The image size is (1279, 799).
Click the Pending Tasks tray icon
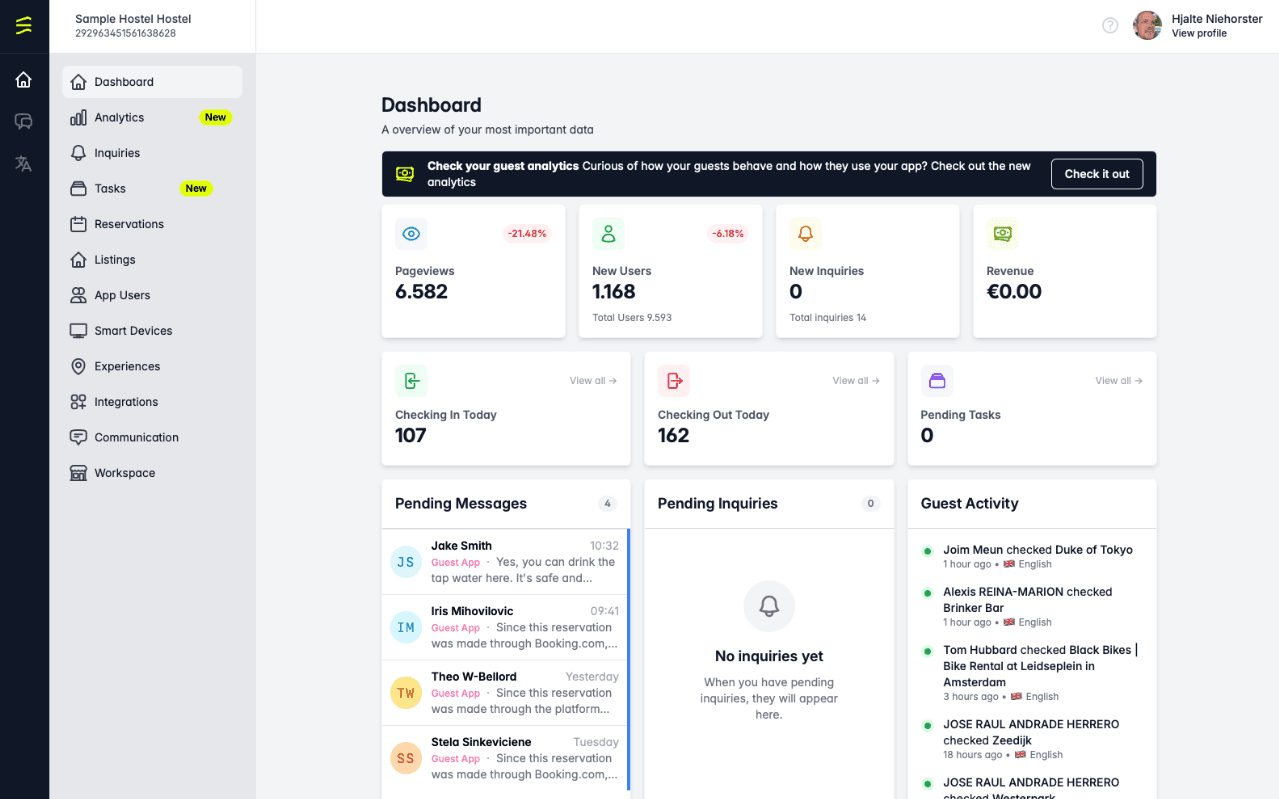tap(937, 381)
